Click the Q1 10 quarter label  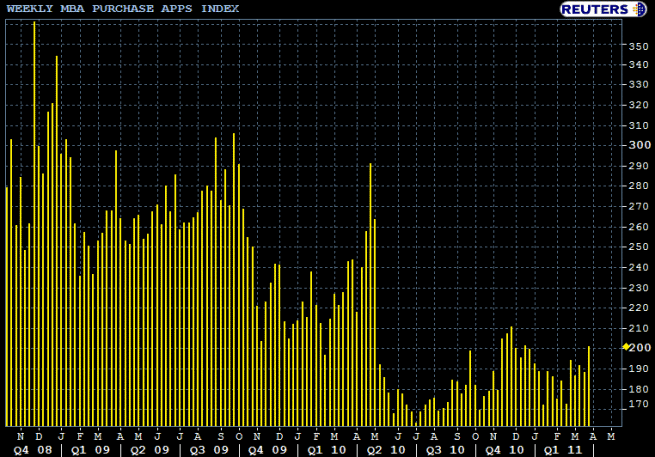coord(325,449)
